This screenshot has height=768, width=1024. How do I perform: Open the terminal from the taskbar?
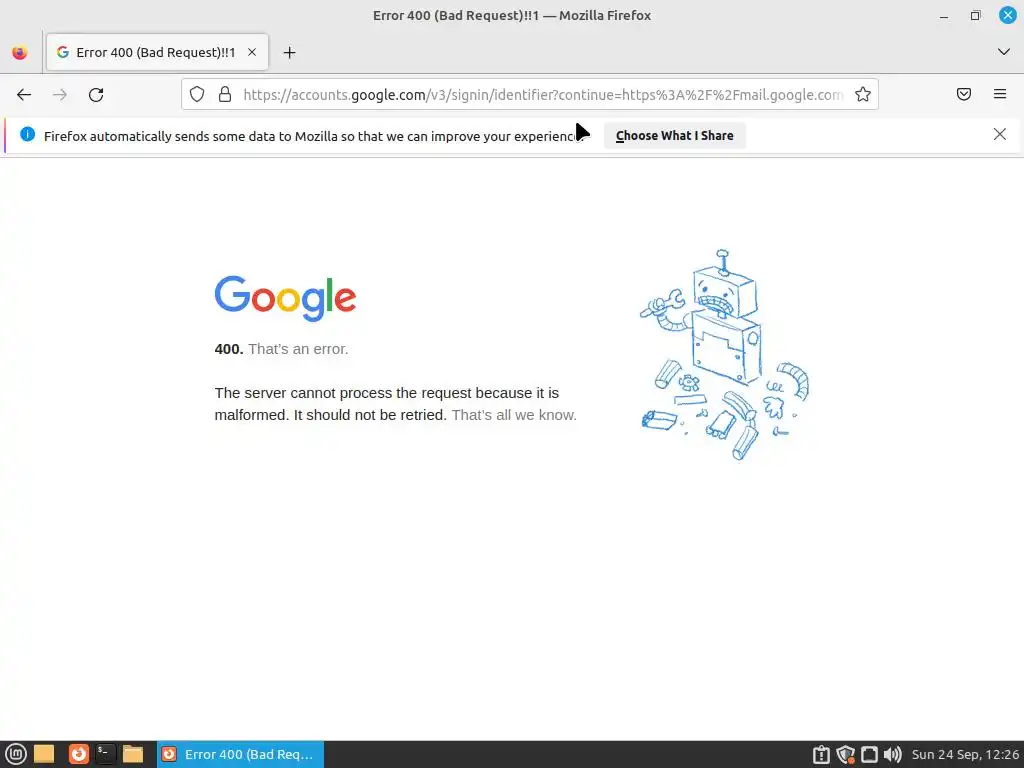click(104, 754)
